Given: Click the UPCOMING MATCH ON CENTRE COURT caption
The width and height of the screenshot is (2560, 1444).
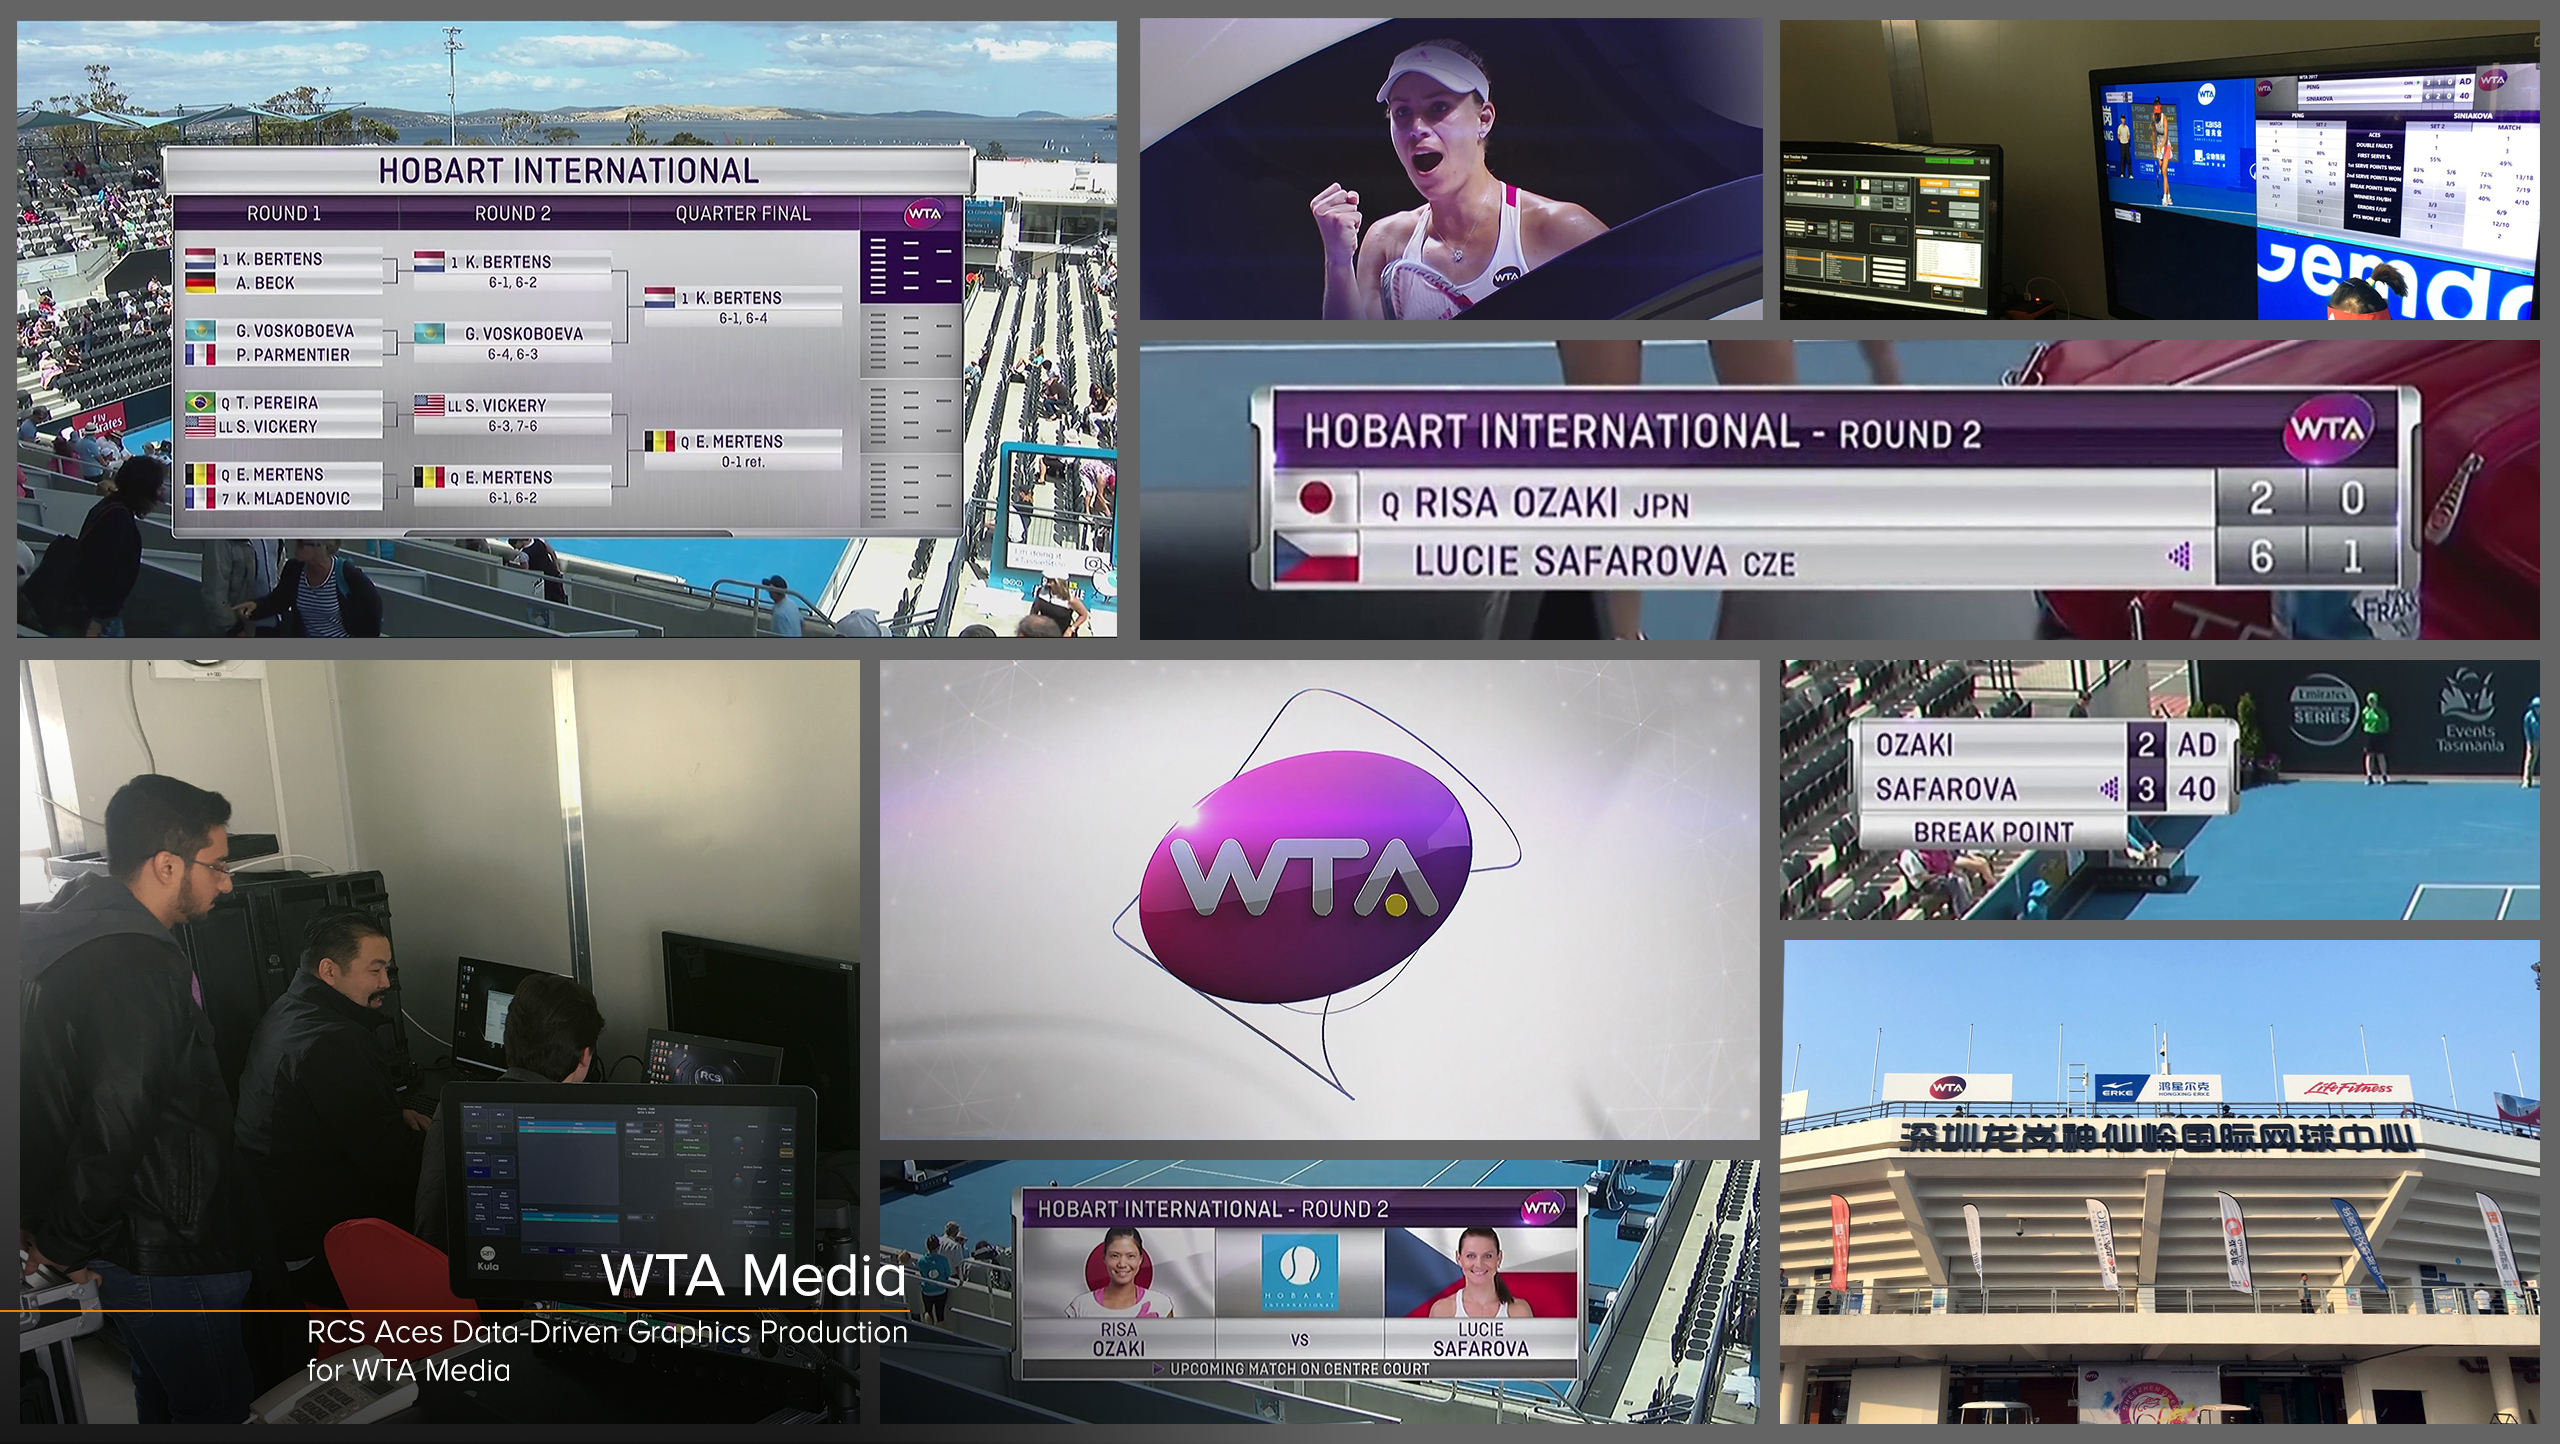Looking at the screenshot, I should (1299, 1369).
